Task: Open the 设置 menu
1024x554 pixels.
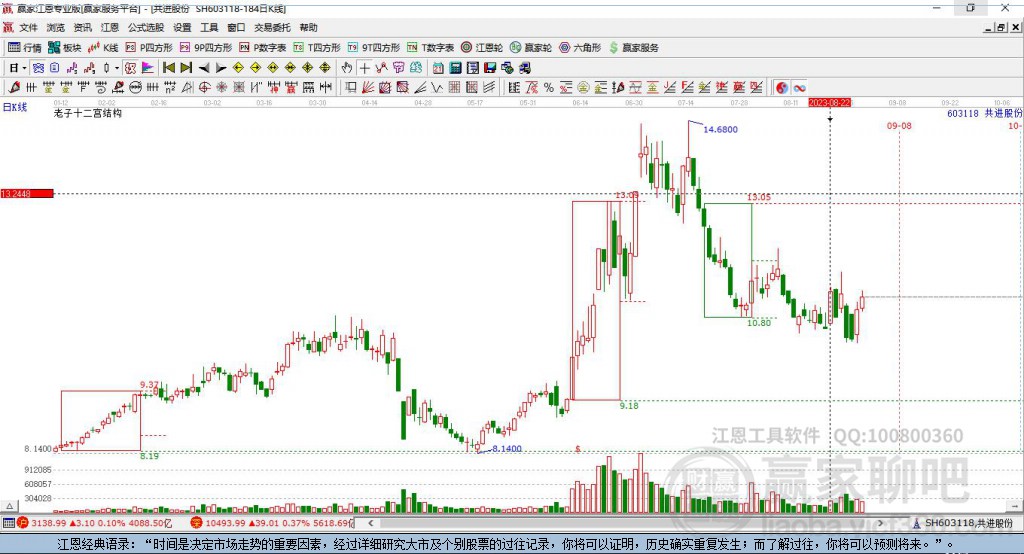Action: [182, 27]
